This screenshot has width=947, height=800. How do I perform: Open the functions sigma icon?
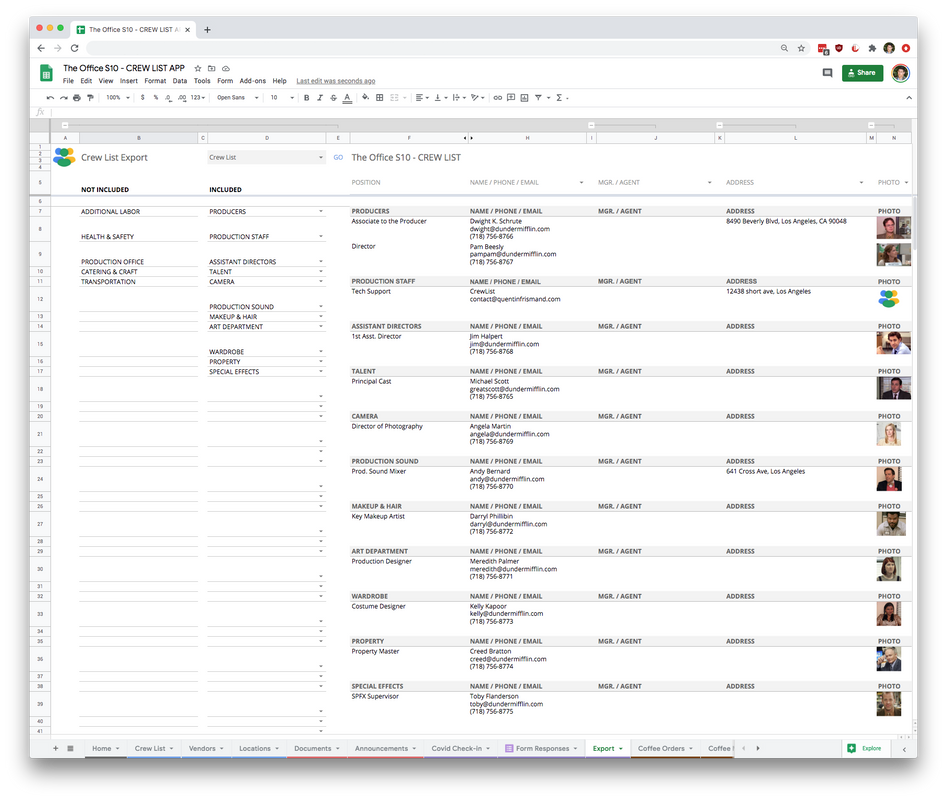click(x=559, y=98)
